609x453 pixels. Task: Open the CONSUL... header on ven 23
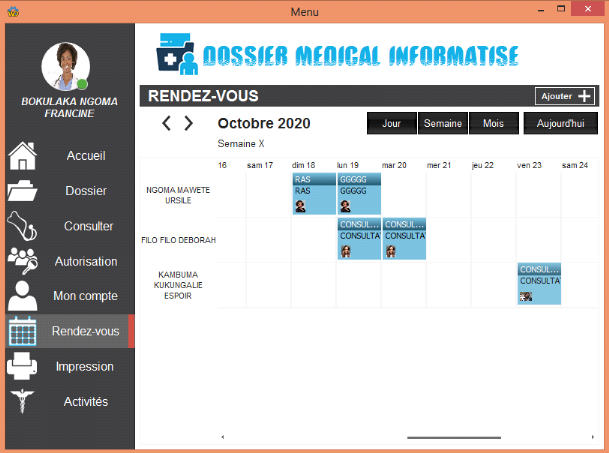pos(539,269)
